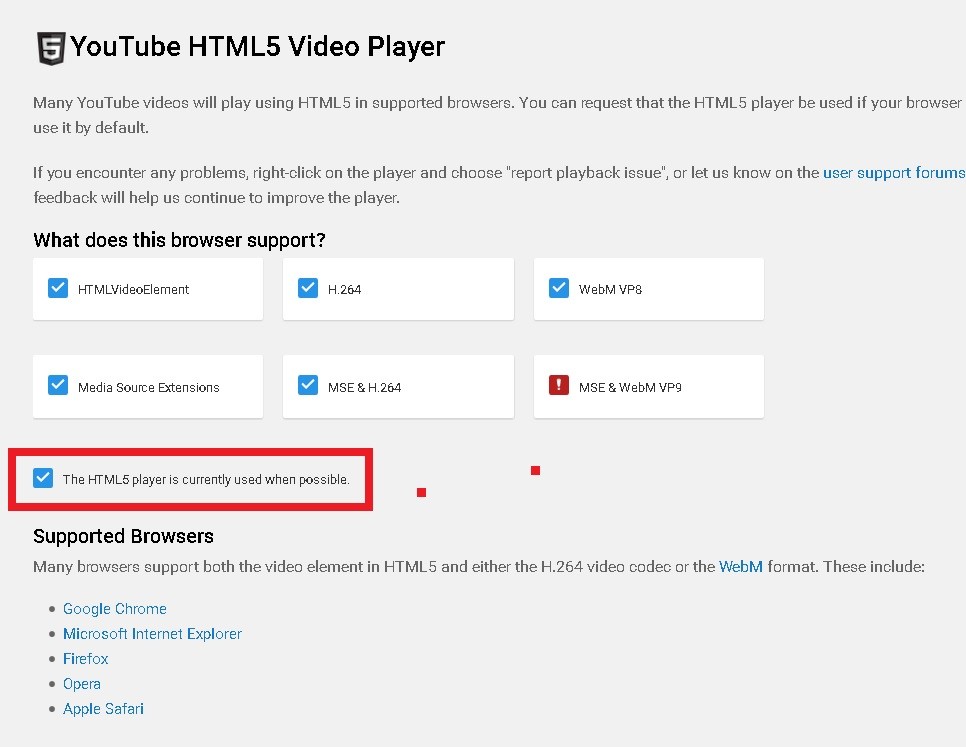Click the MSE & WebM VP9 label text
The width and height of the screenshot is (966, 747).
[630, 387]
